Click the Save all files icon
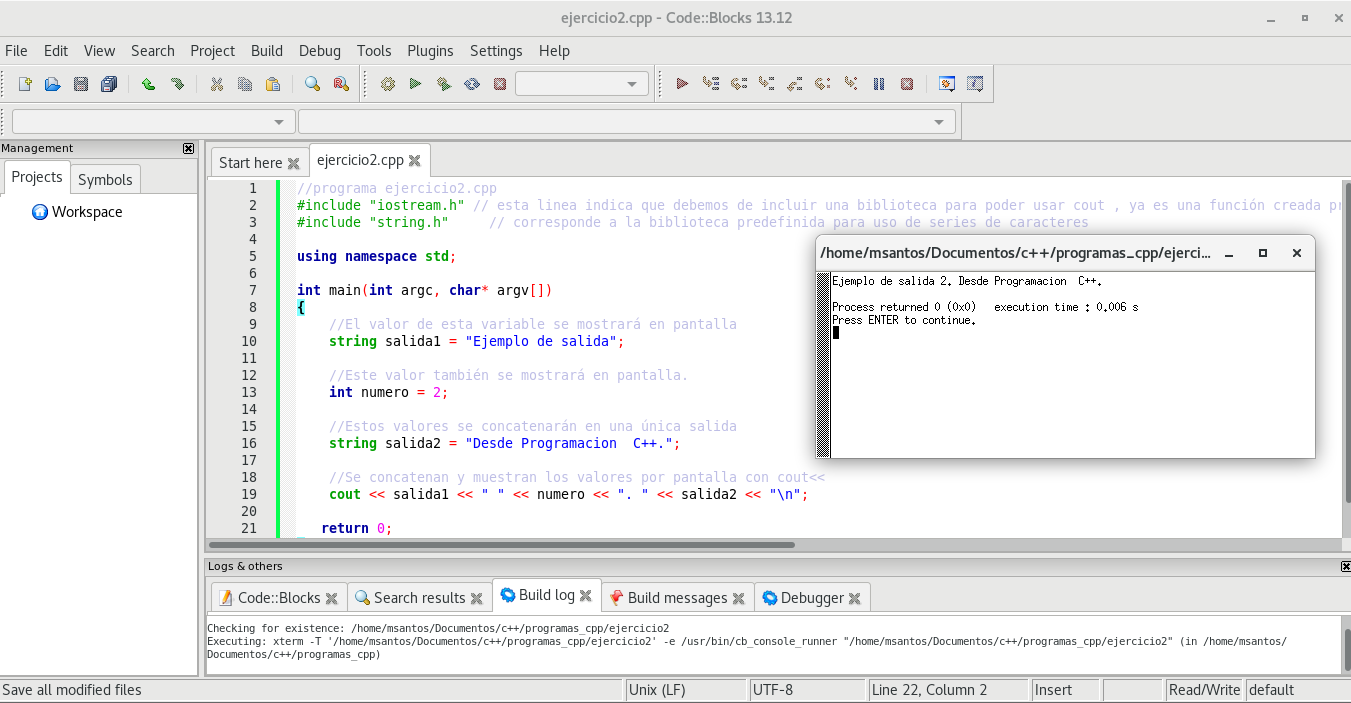This screenshot has height=703, width=1351. (x=109, y=84)
